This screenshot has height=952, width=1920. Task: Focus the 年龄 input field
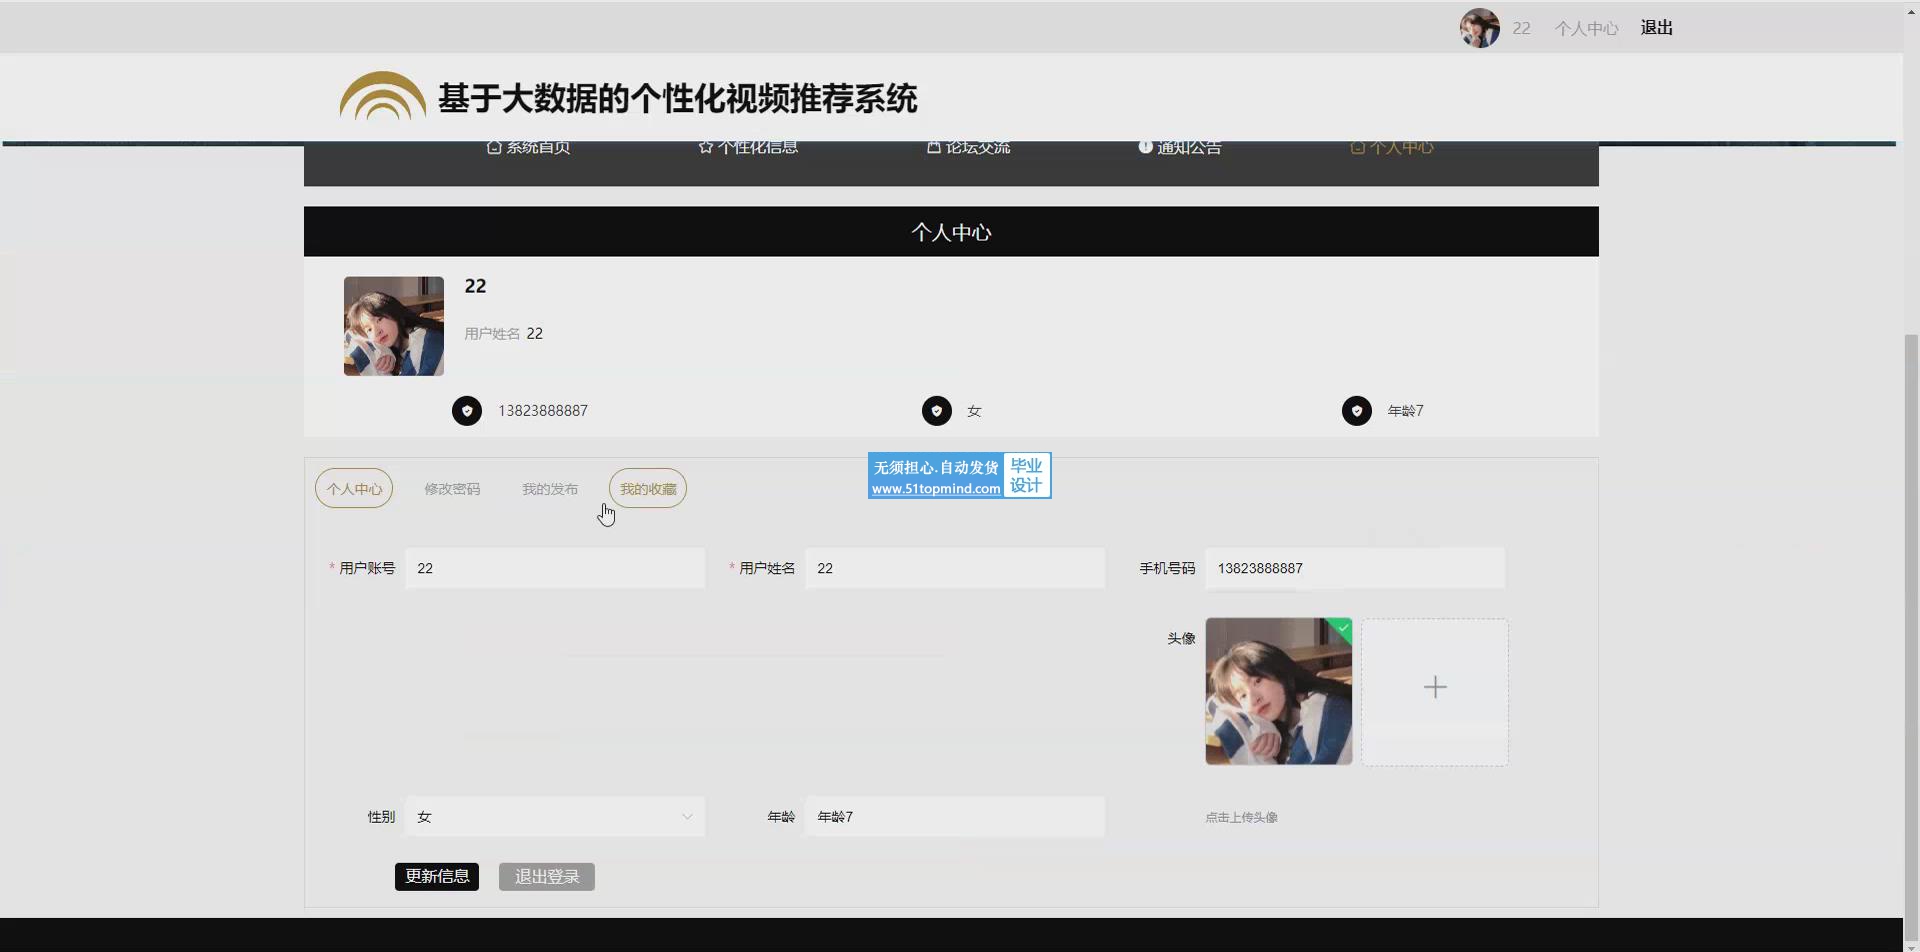tap(955, 817)
